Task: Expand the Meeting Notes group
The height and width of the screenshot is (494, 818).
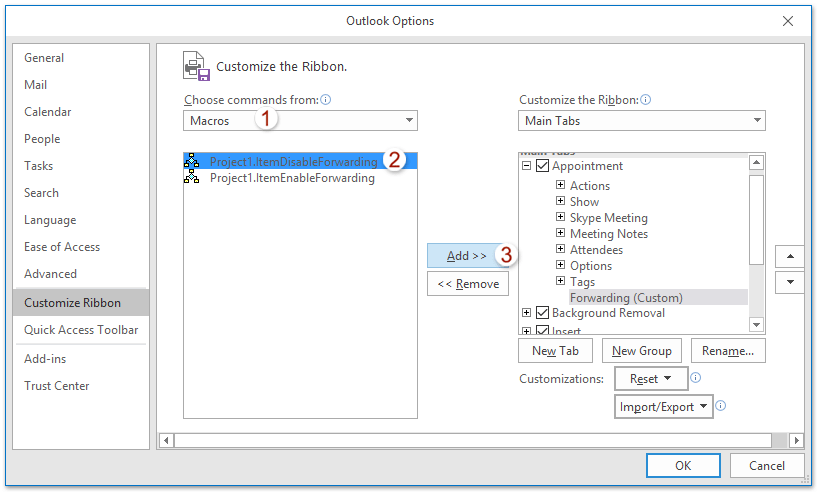Action: (561, 234)
